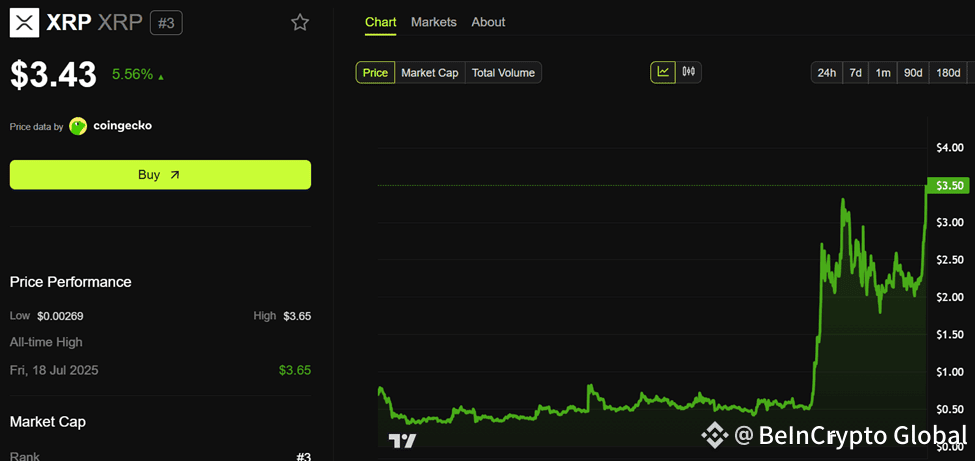Screen dimensions: 975x461
Task: Click the $4.00 axis label
Action: tap(950, 147)
